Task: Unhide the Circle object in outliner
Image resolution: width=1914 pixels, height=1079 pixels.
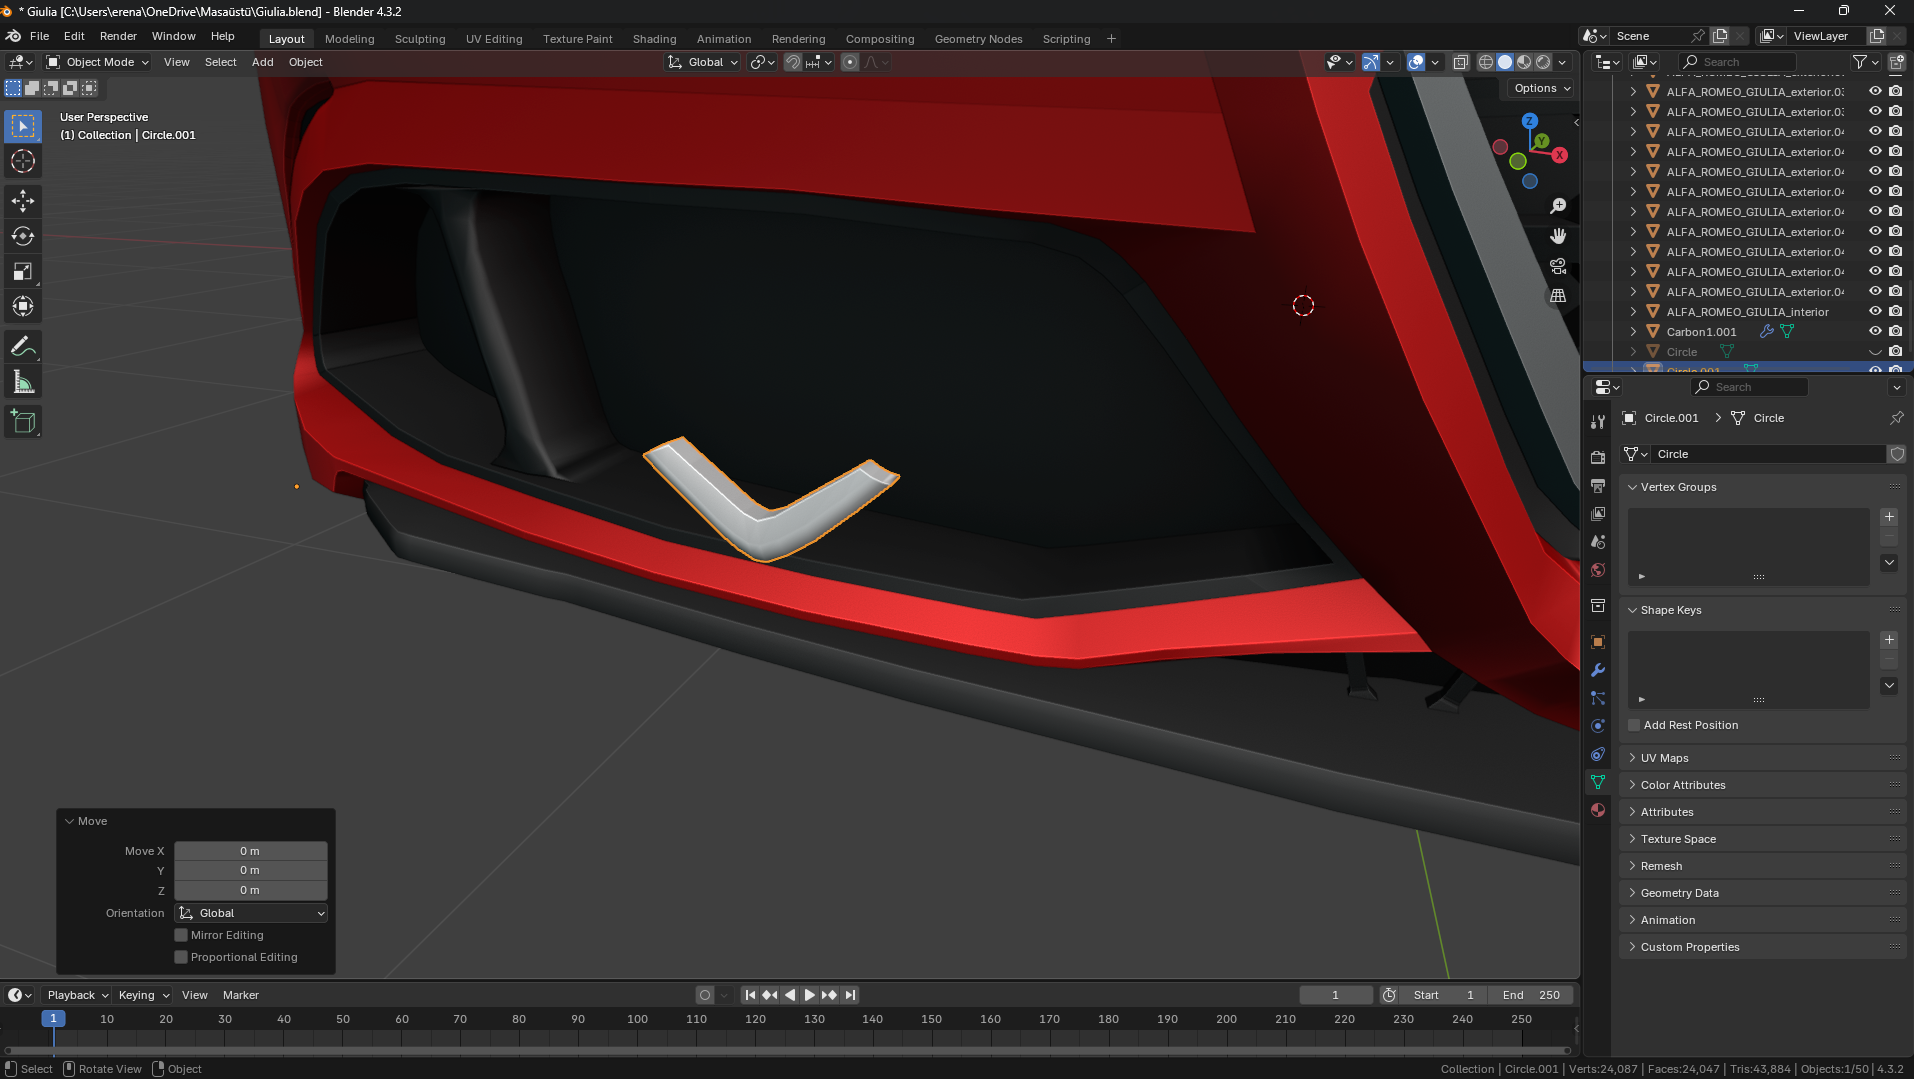Action: click(1876, 352)
